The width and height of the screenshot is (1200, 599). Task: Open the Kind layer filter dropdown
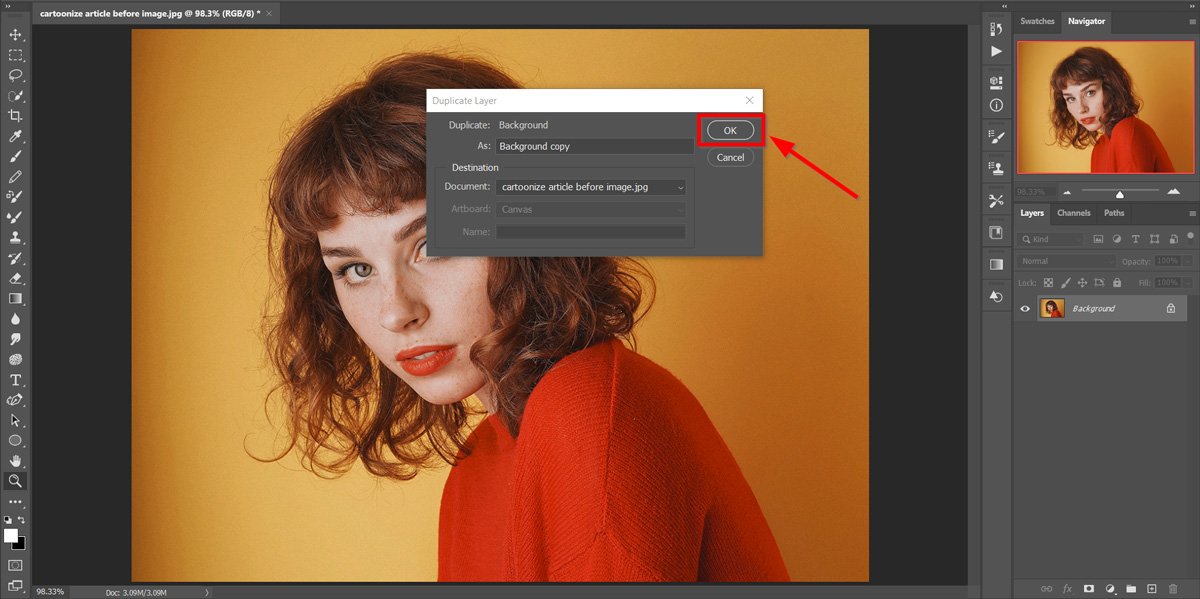pos(1052,239)
